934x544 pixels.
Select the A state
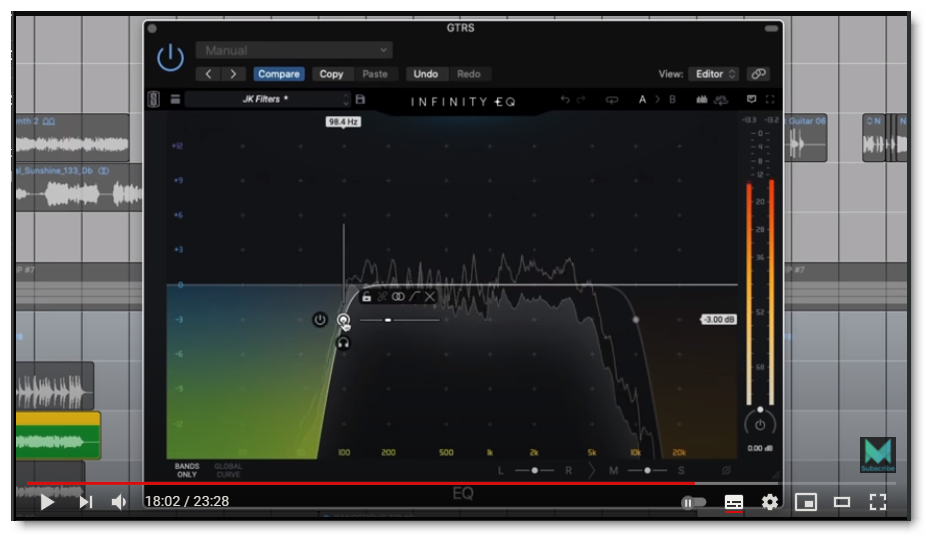642,100
